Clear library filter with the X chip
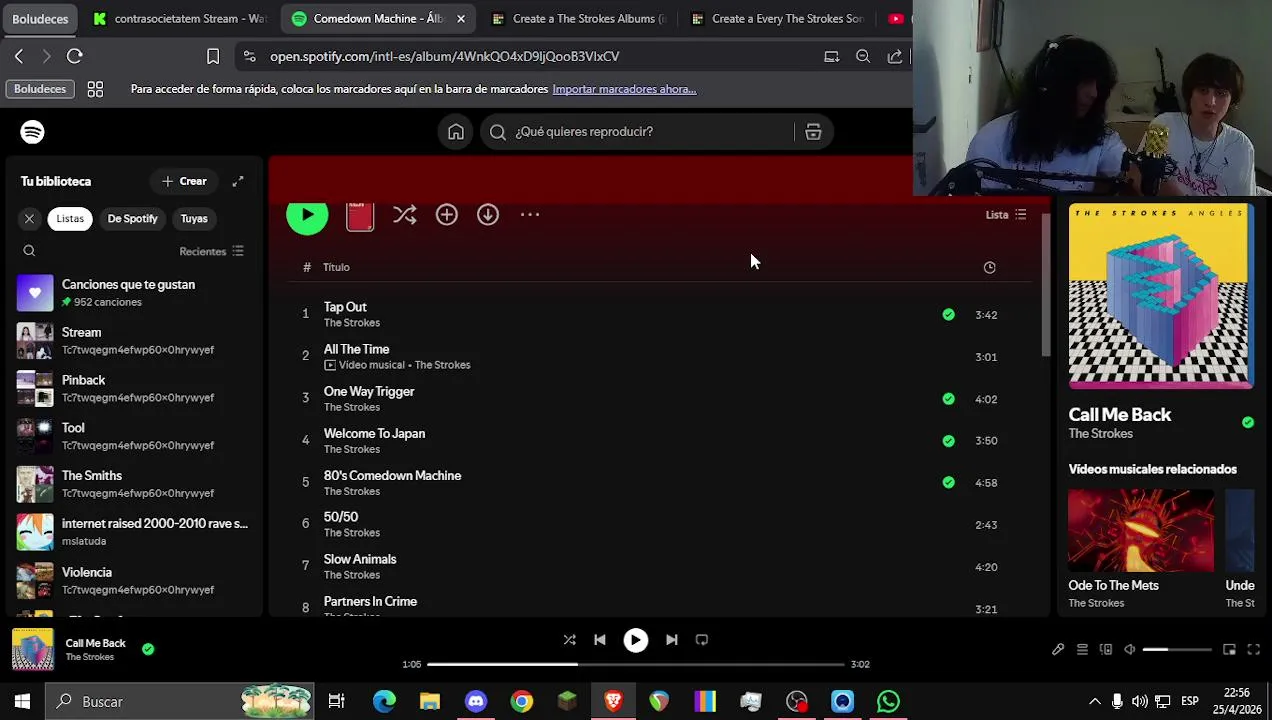This screenshot has width=1272, height=720. click(29, 219)
